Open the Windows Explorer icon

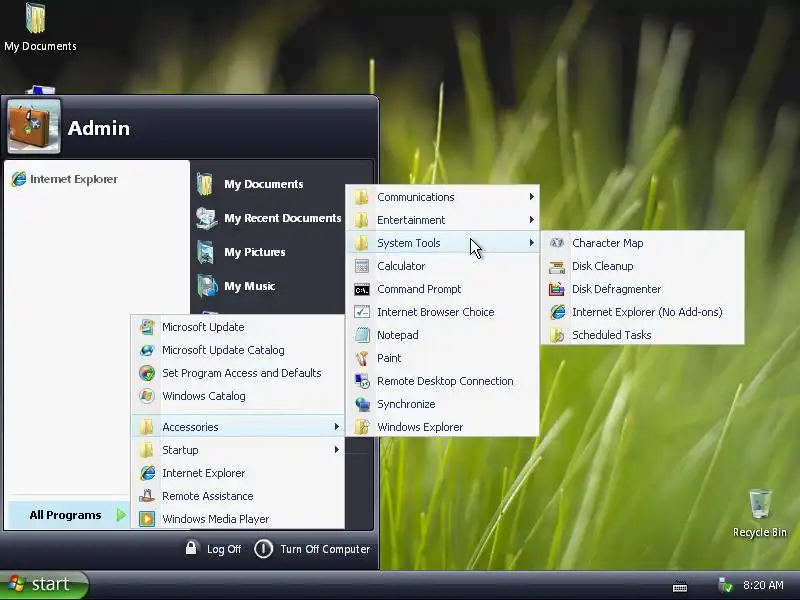tap(362, 427)
